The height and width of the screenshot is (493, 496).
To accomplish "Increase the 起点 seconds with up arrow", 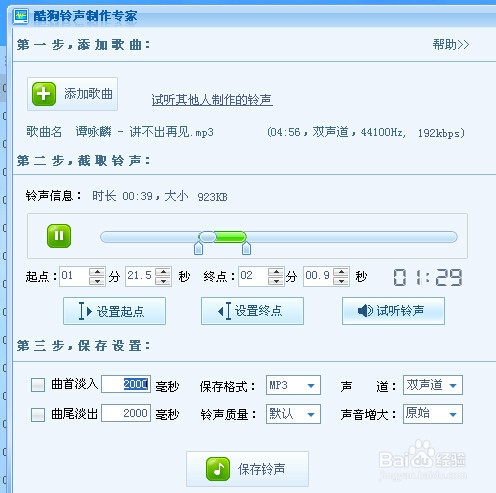I will point(163,272).
